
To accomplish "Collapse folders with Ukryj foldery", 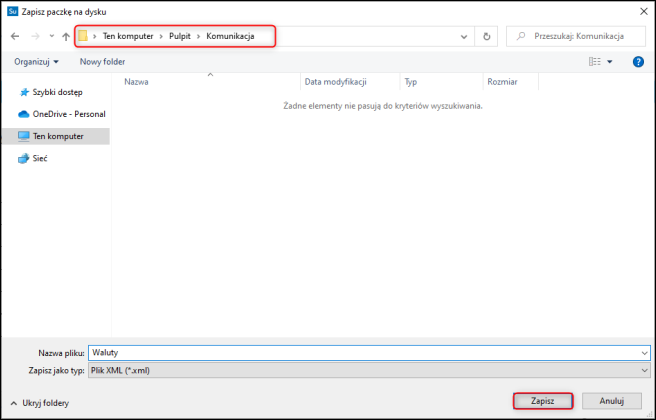I will click(40, 403).
